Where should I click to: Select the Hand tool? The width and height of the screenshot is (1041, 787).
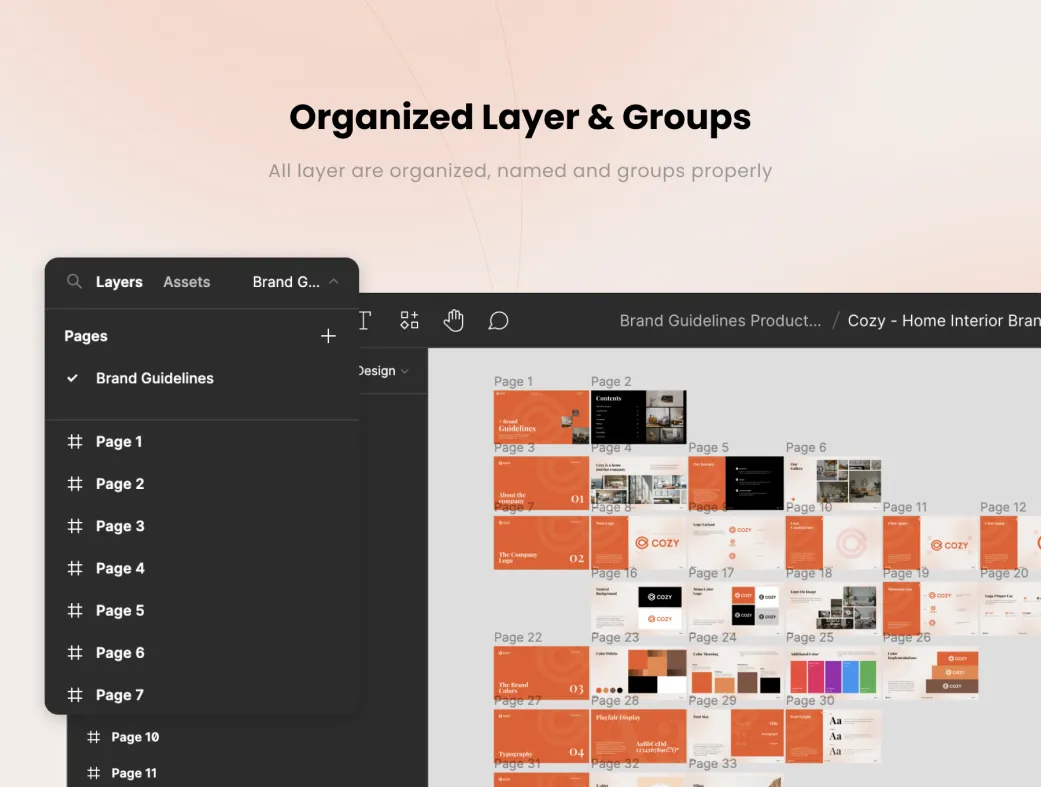(454, 320)
